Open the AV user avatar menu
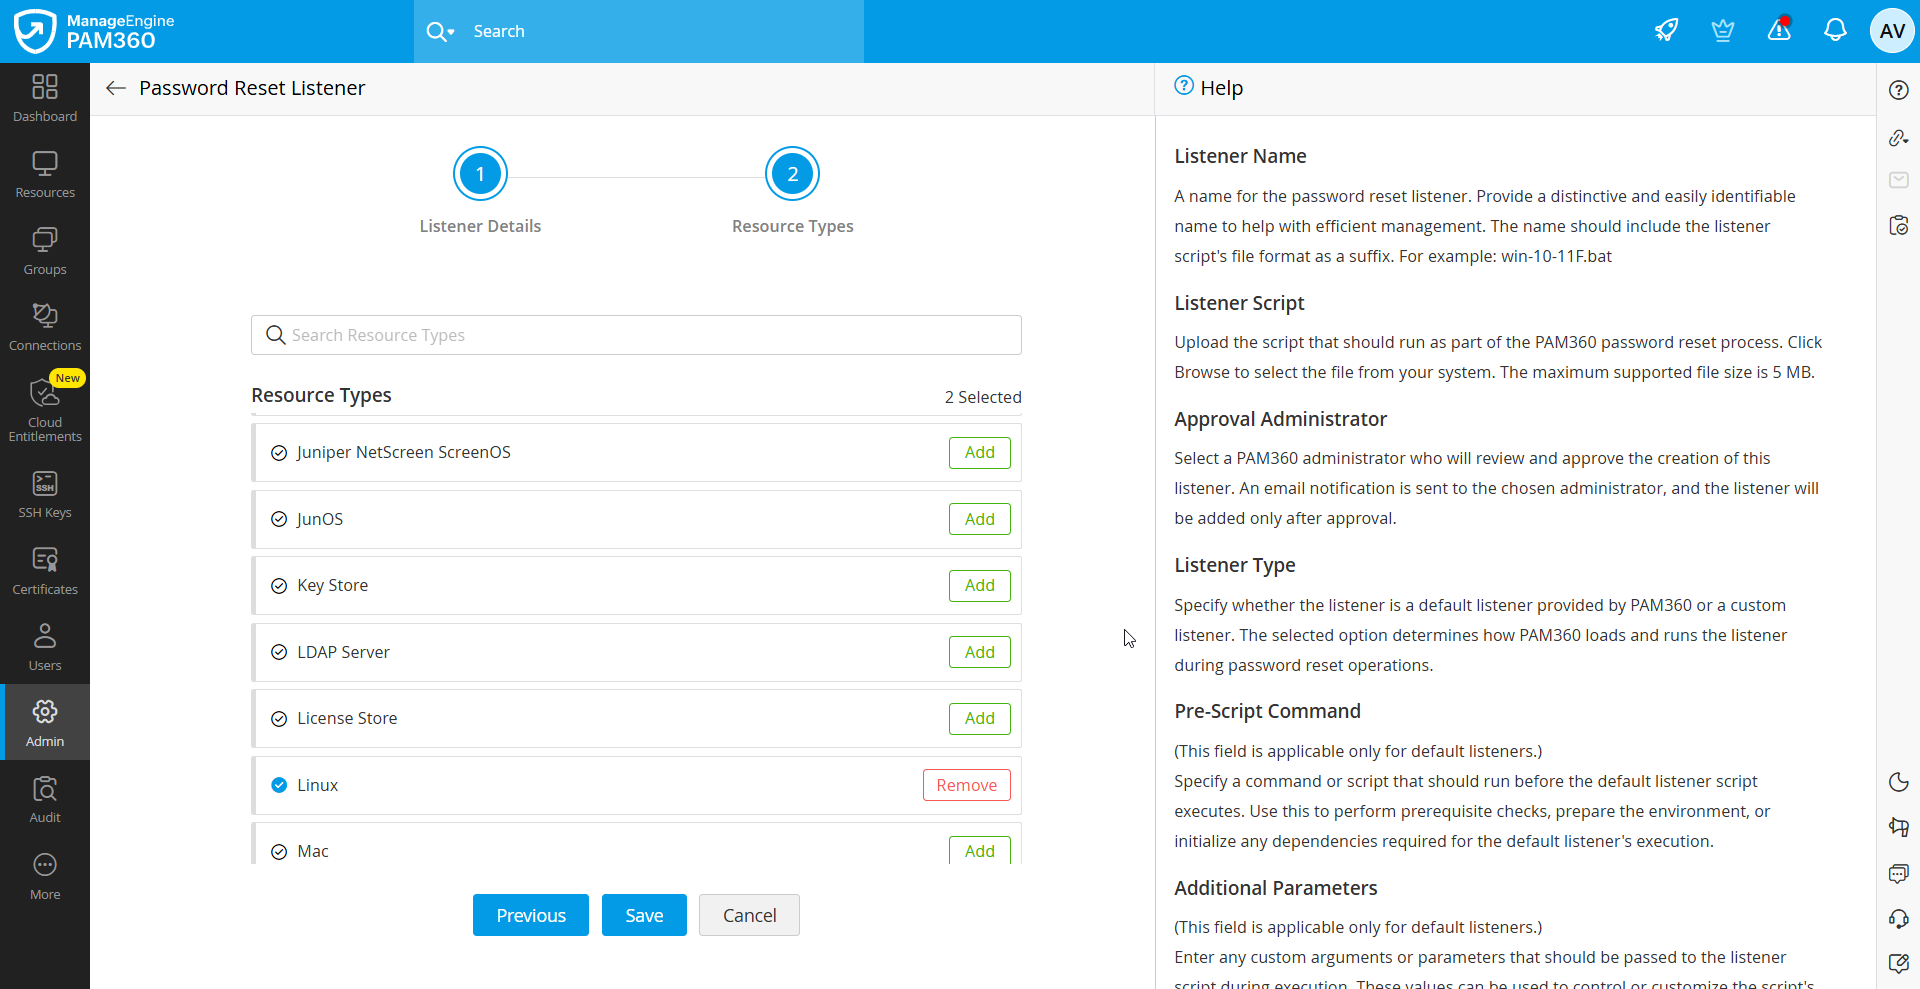Viewport: 1920px width, 989px height. (x=1892, y=31)
